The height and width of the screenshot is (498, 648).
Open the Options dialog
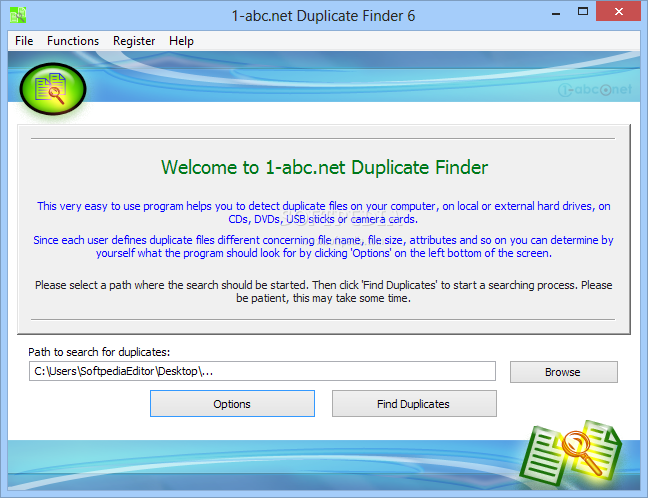(232, 404)
